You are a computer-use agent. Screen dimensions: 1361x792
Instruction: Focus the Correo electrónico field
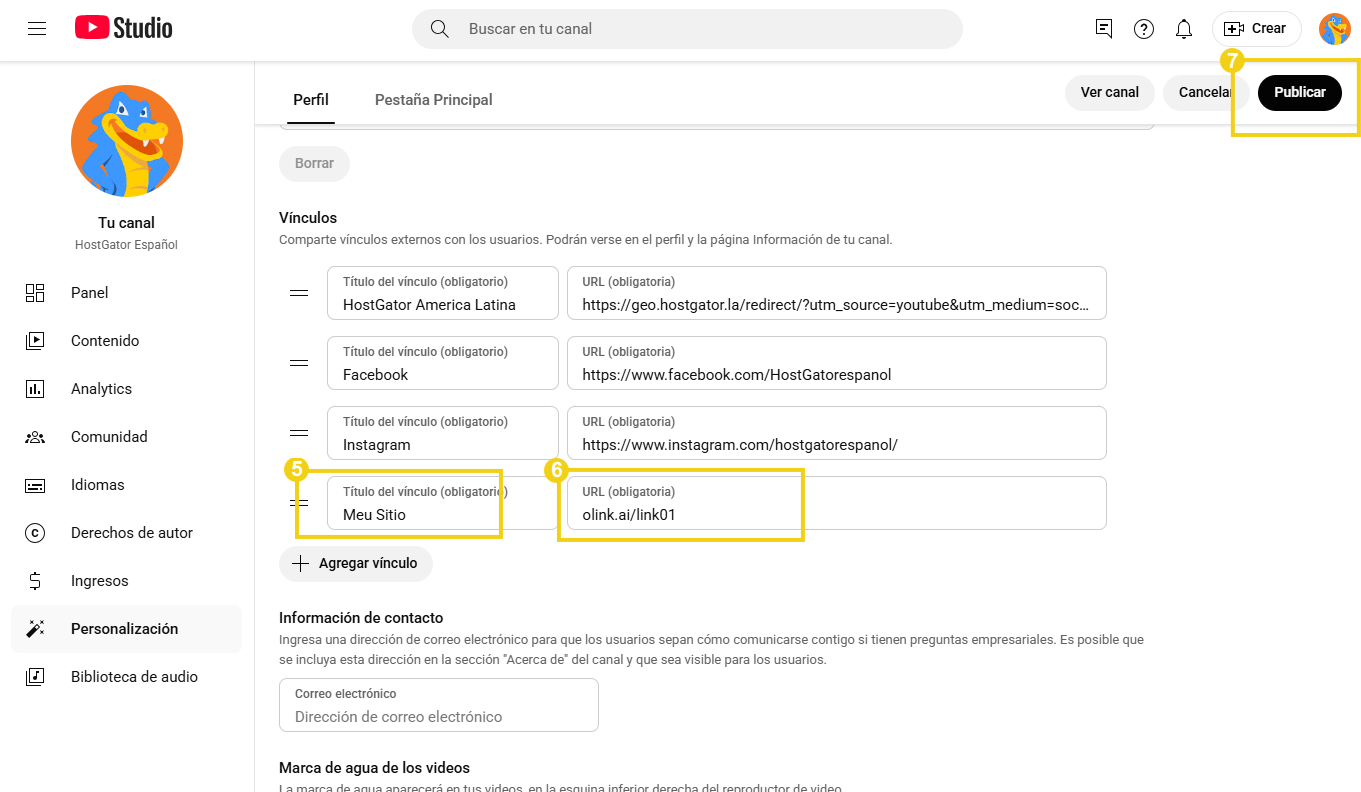pyautogui.click(x=439, y=716)
